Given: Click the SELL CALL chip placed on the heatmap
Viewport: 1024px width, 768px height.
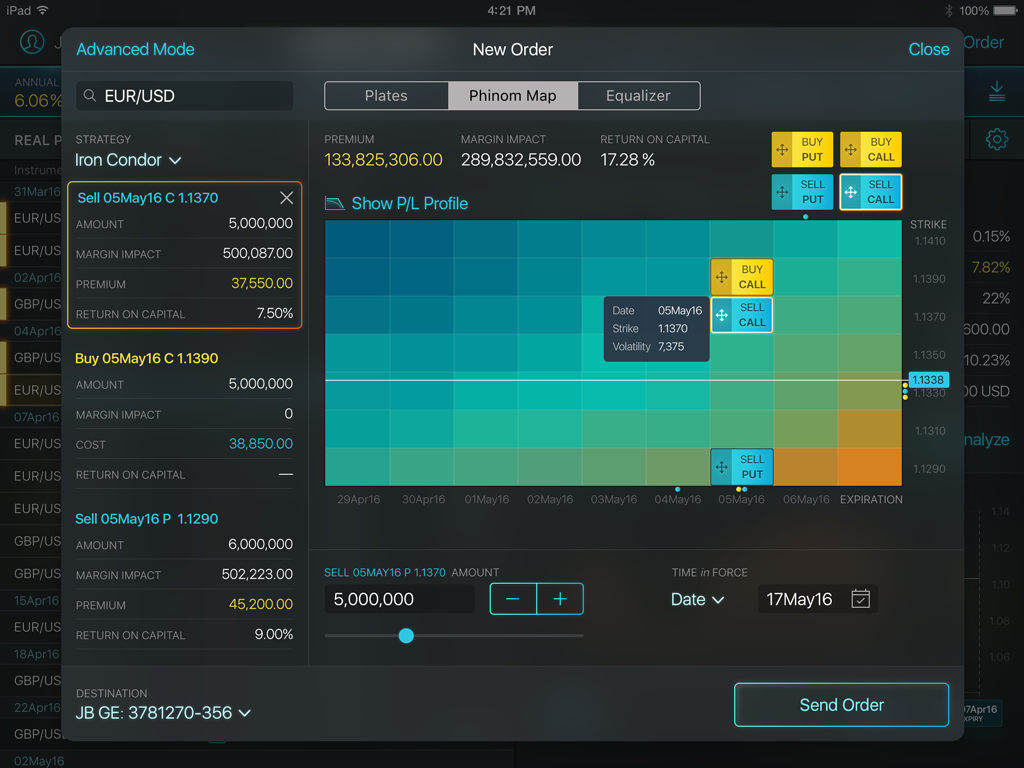Looking at the screenshot, I should [x=741, y=315].
